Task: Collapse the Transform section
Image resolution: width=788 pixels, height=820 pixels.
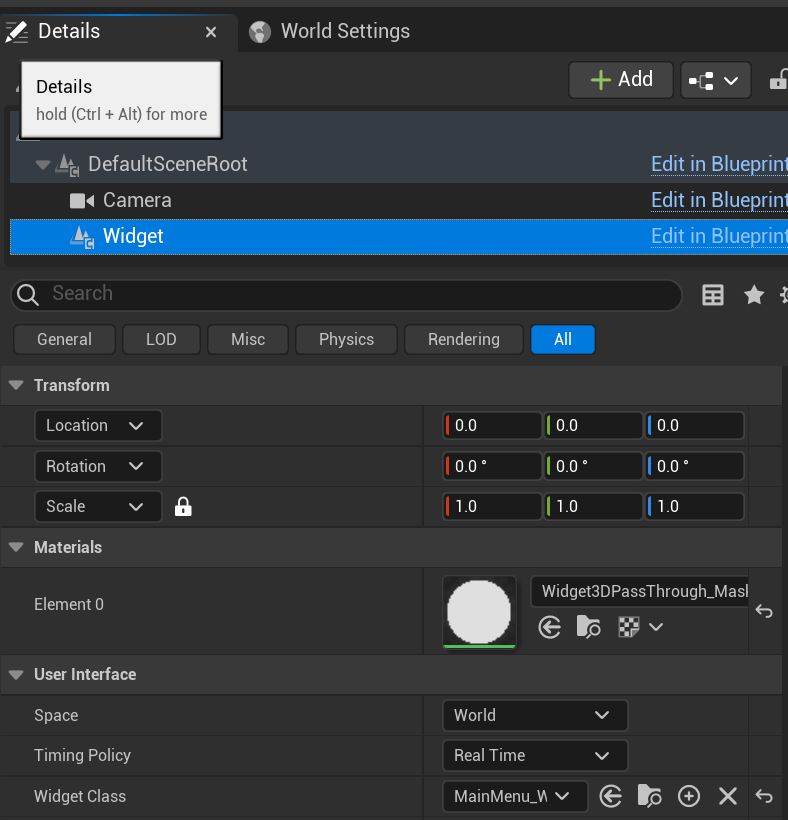Action: coord(16,386)
